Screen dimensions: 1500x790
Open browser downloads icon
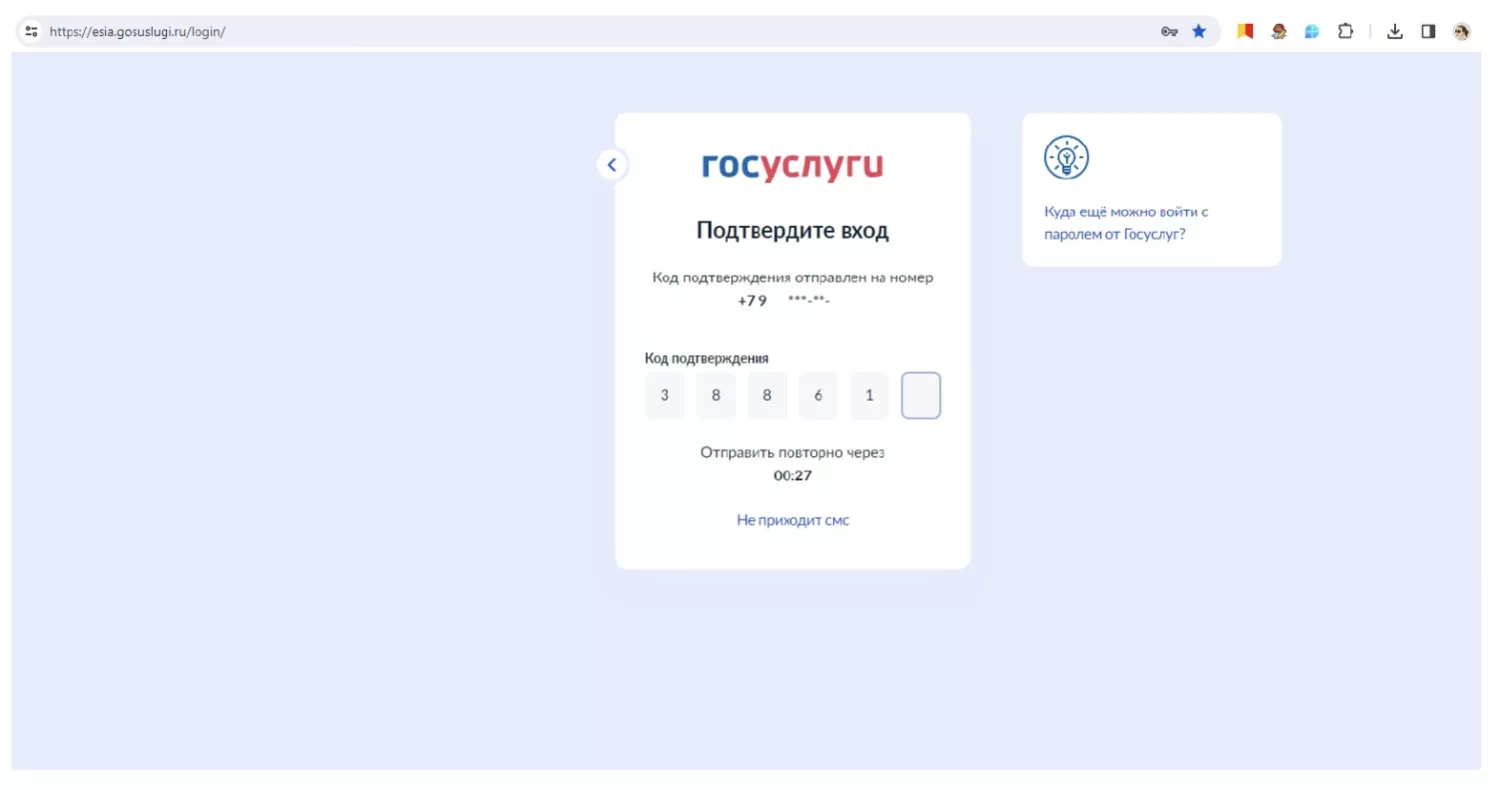click(x=1395, y=31)
